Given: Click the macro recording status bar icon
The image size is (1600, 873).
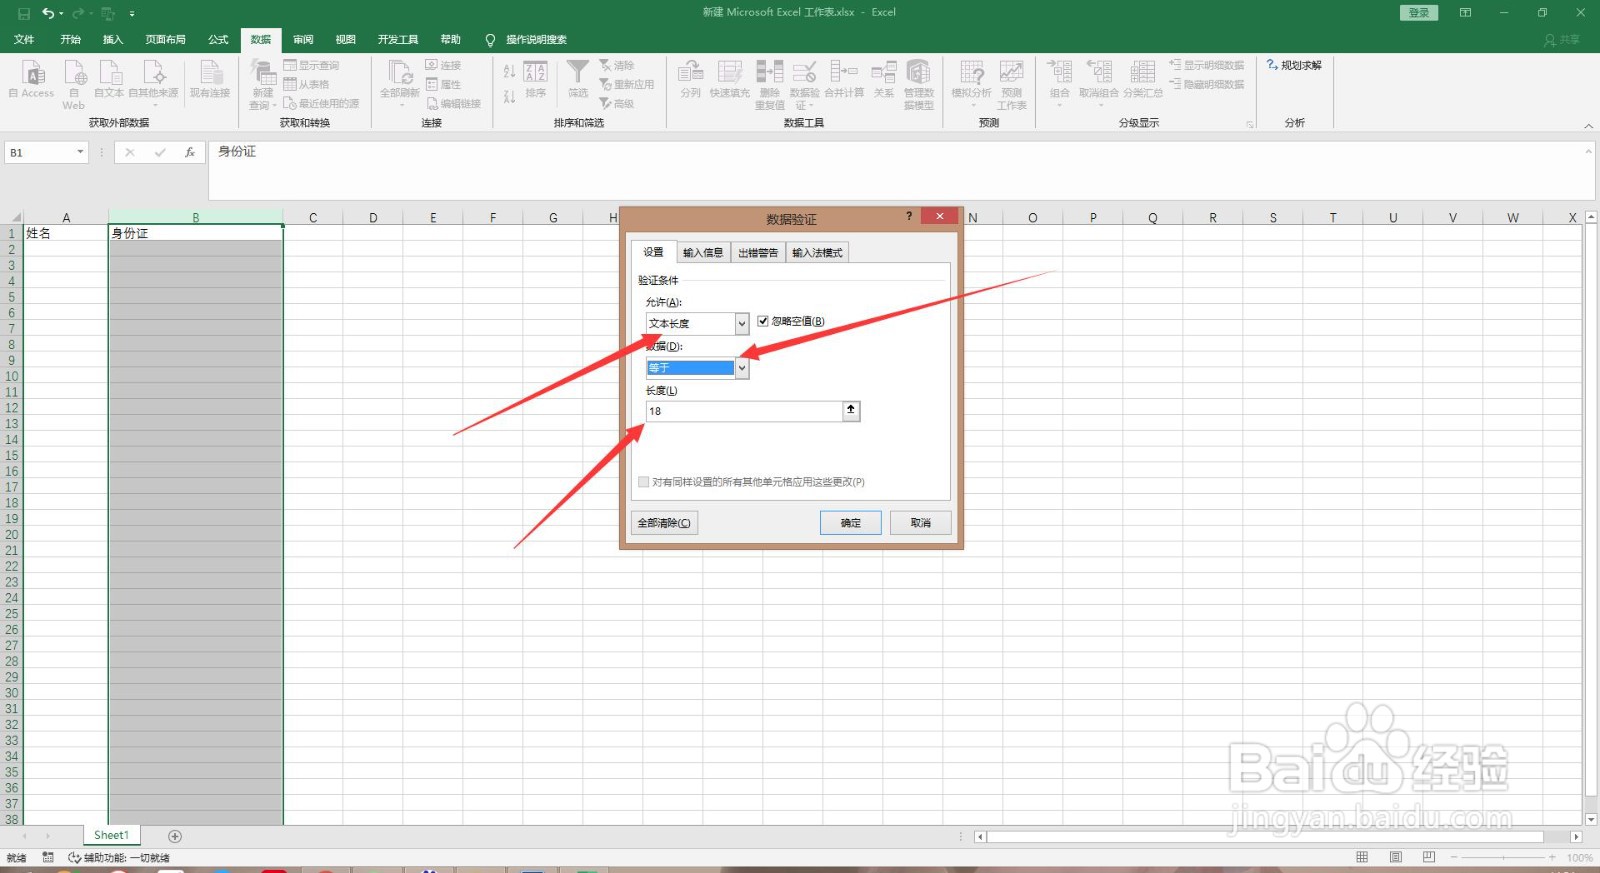Looking at the screenshot, I should pos(48,857).
